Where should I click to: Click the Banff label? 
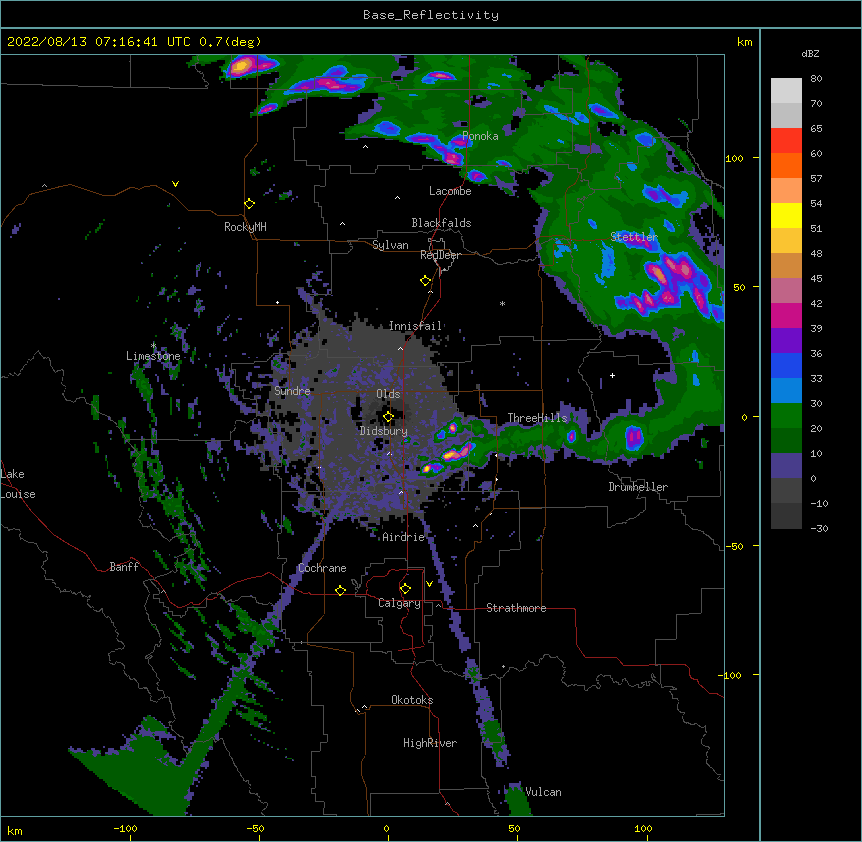coord(124,567)
